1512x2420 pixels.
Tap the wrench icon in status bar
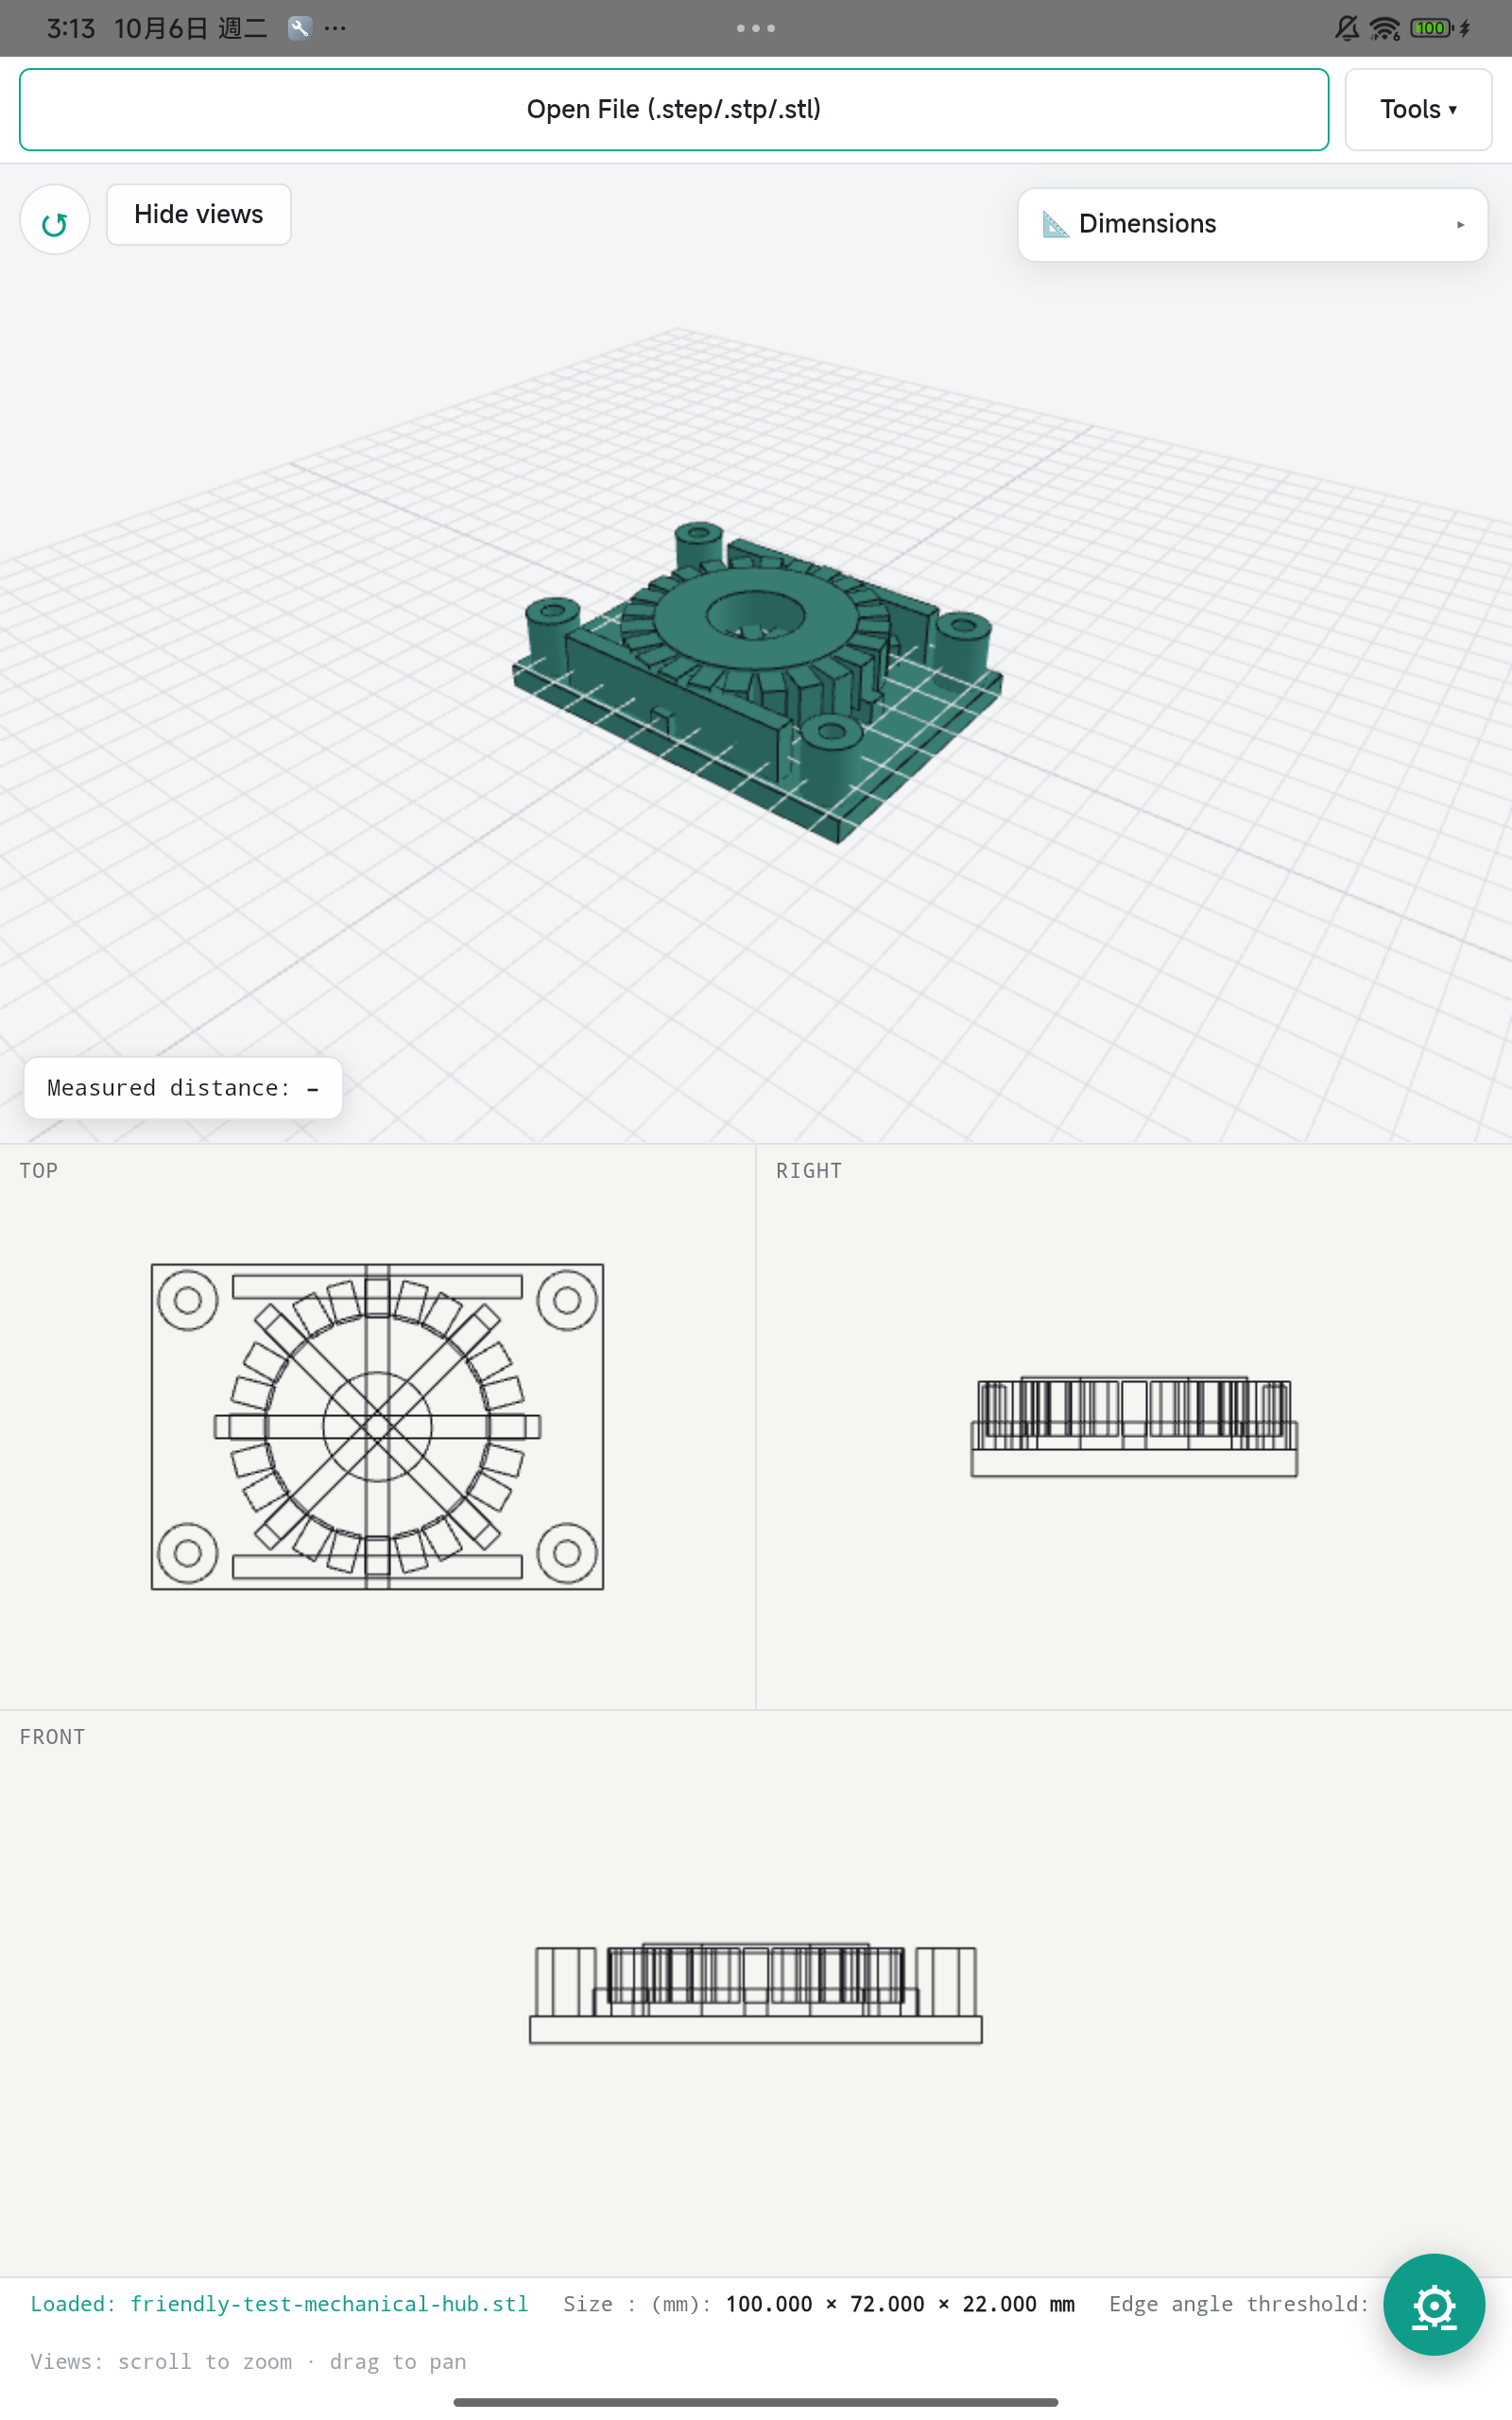[x=299, y=28]
